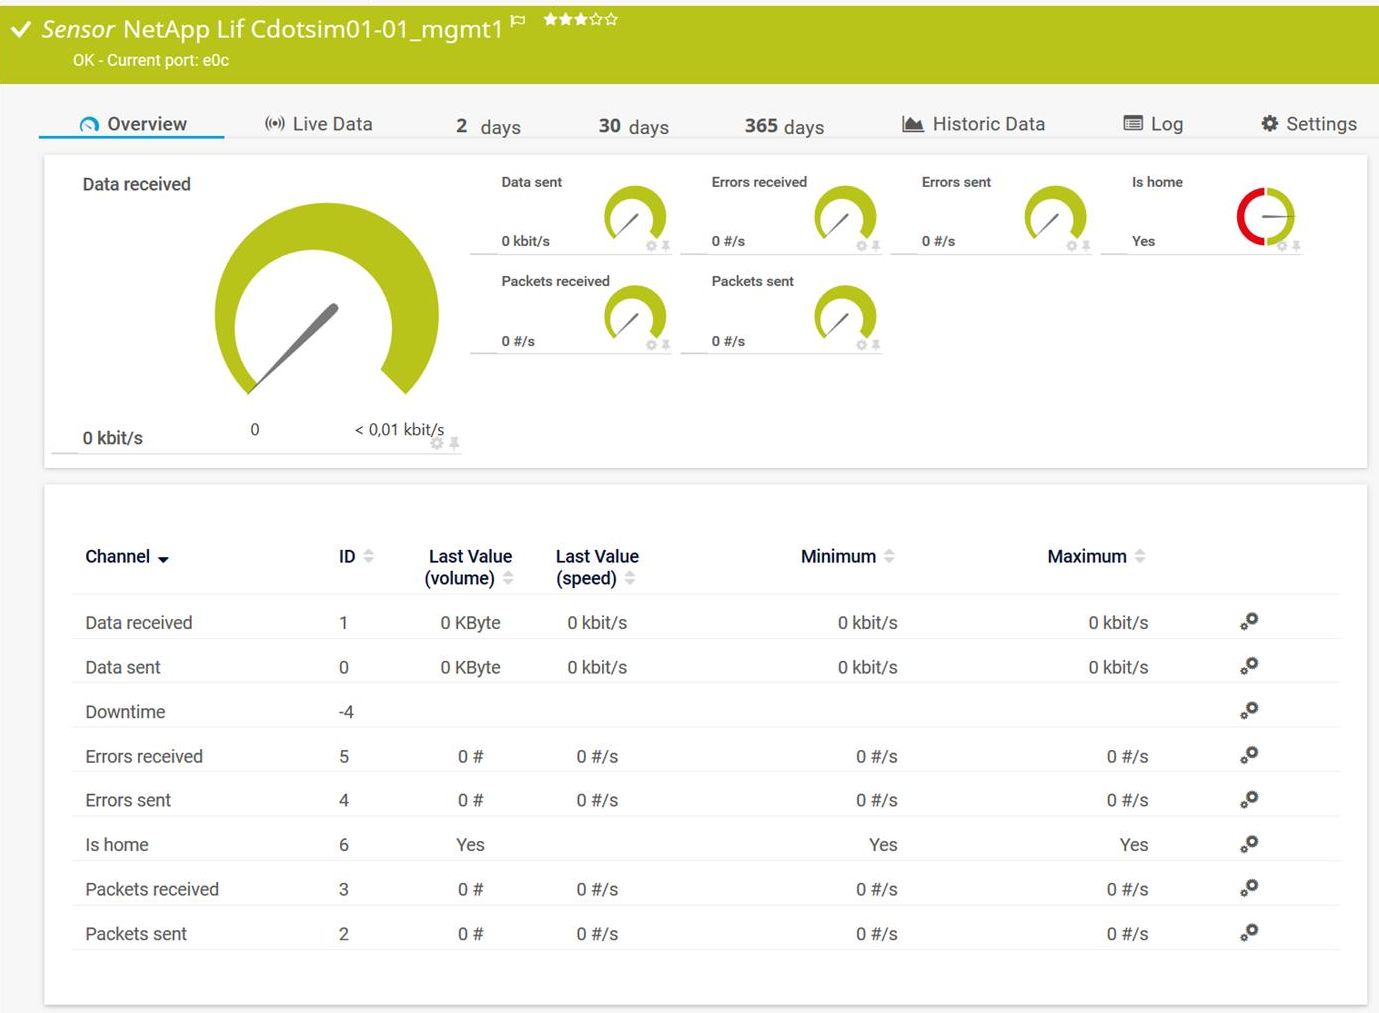Switch to the Live Data tab
The width and height of the screenshot is (1379, 1013).
point(318,122)
